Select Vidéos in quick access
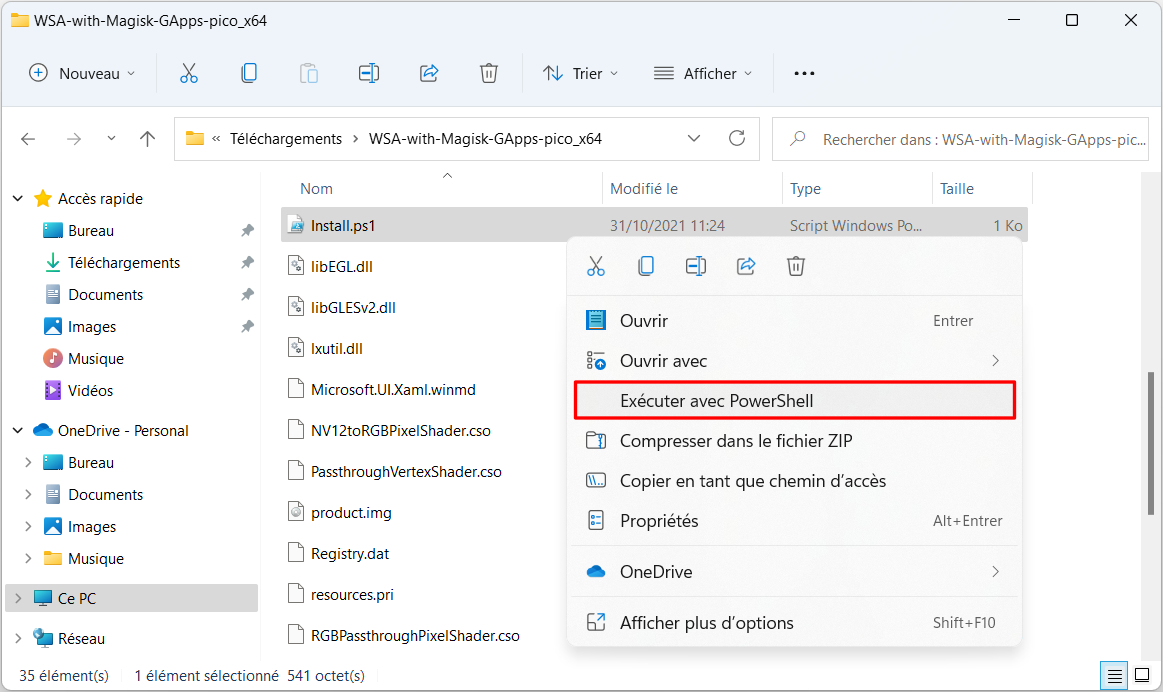This screenshot has width=1163, height=692. point(90,390)
